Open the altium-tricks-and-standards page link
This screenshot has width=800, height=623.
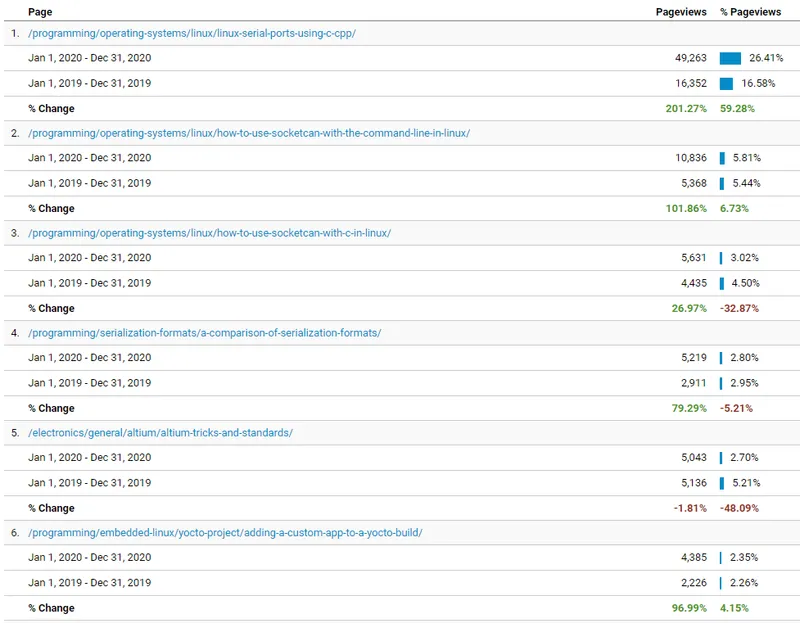[x=160, y=433]
